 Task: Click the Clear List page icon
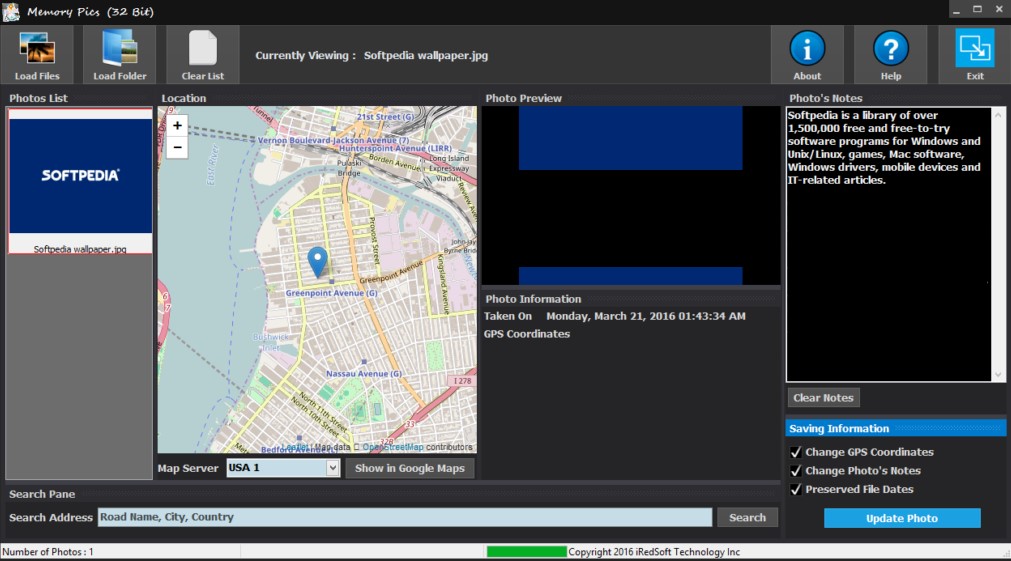(202, 48)
